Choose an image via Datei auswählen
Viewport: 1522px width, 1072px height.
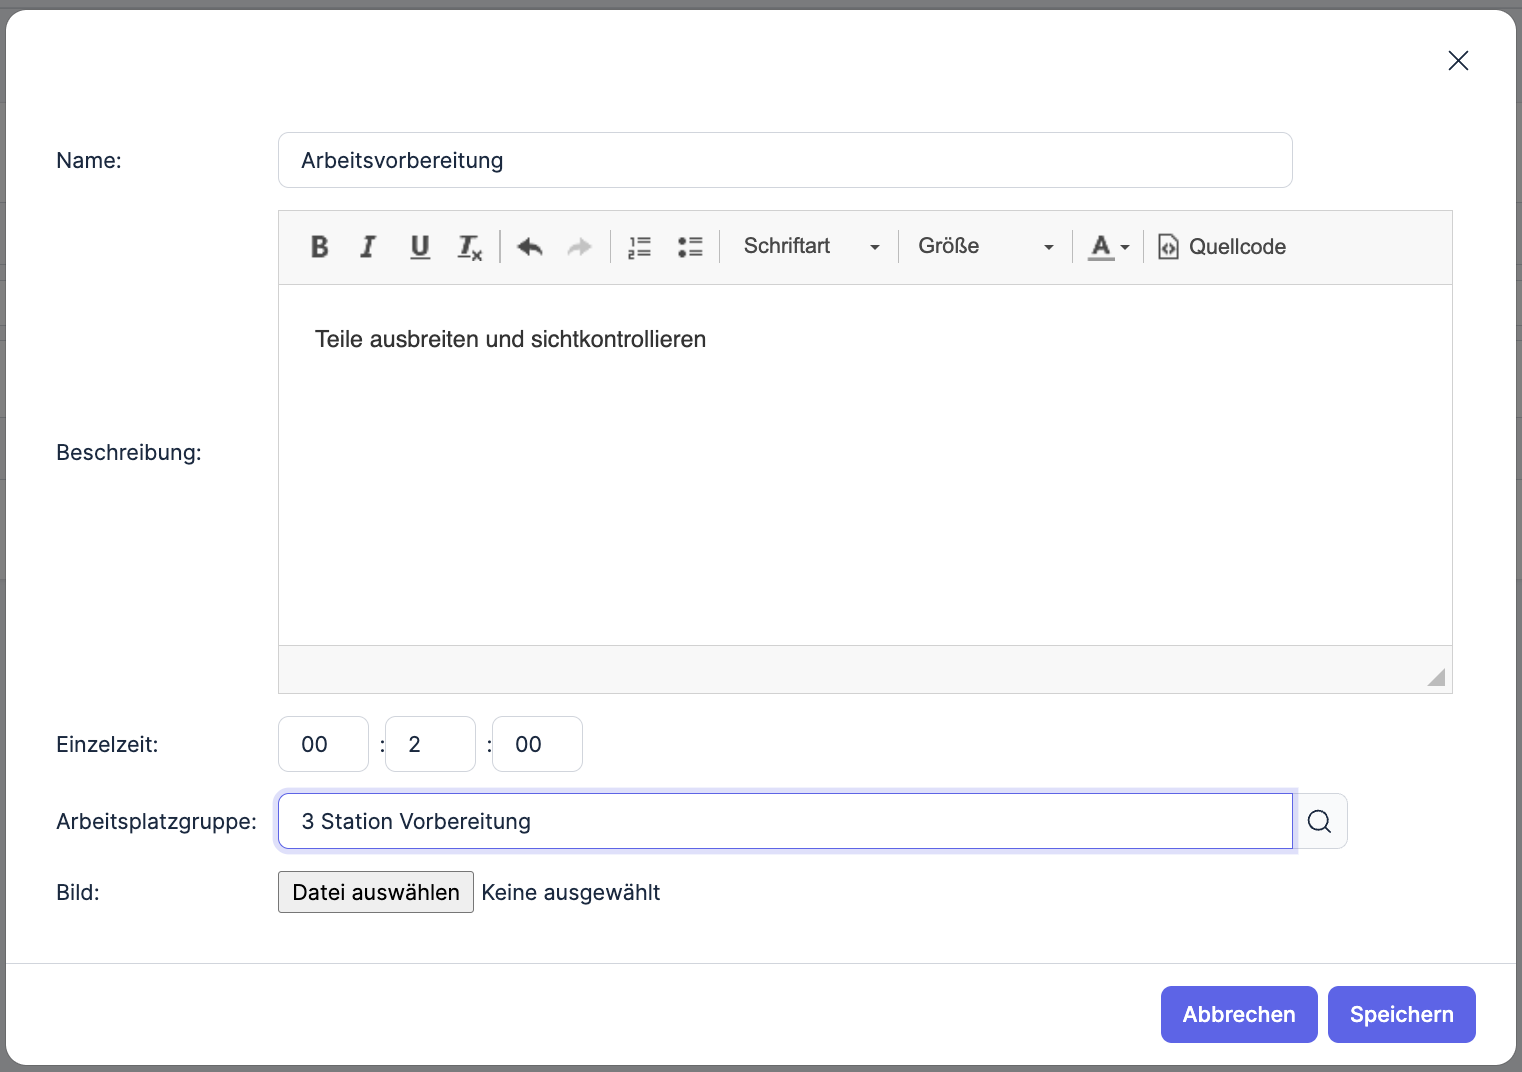(376, 892)
